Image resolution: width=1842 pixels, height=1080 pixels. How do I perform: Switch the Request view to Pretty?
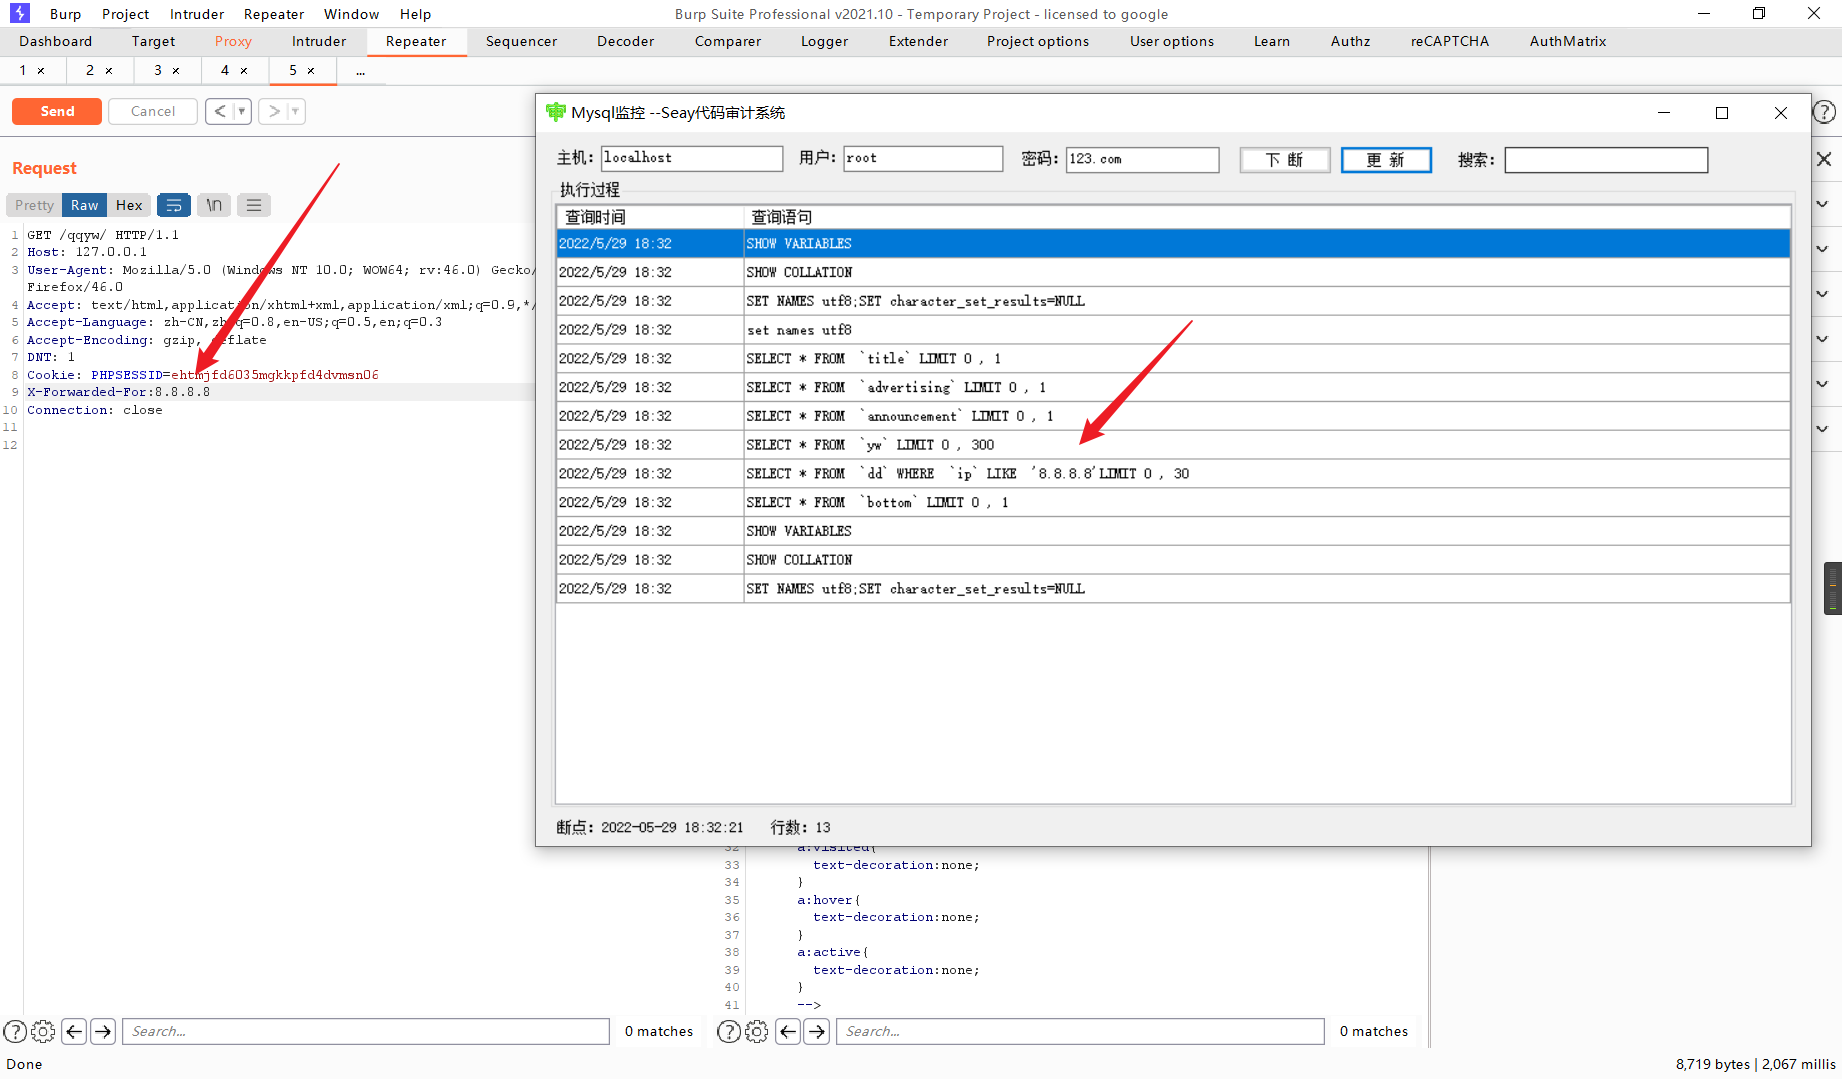coord(34,205)
